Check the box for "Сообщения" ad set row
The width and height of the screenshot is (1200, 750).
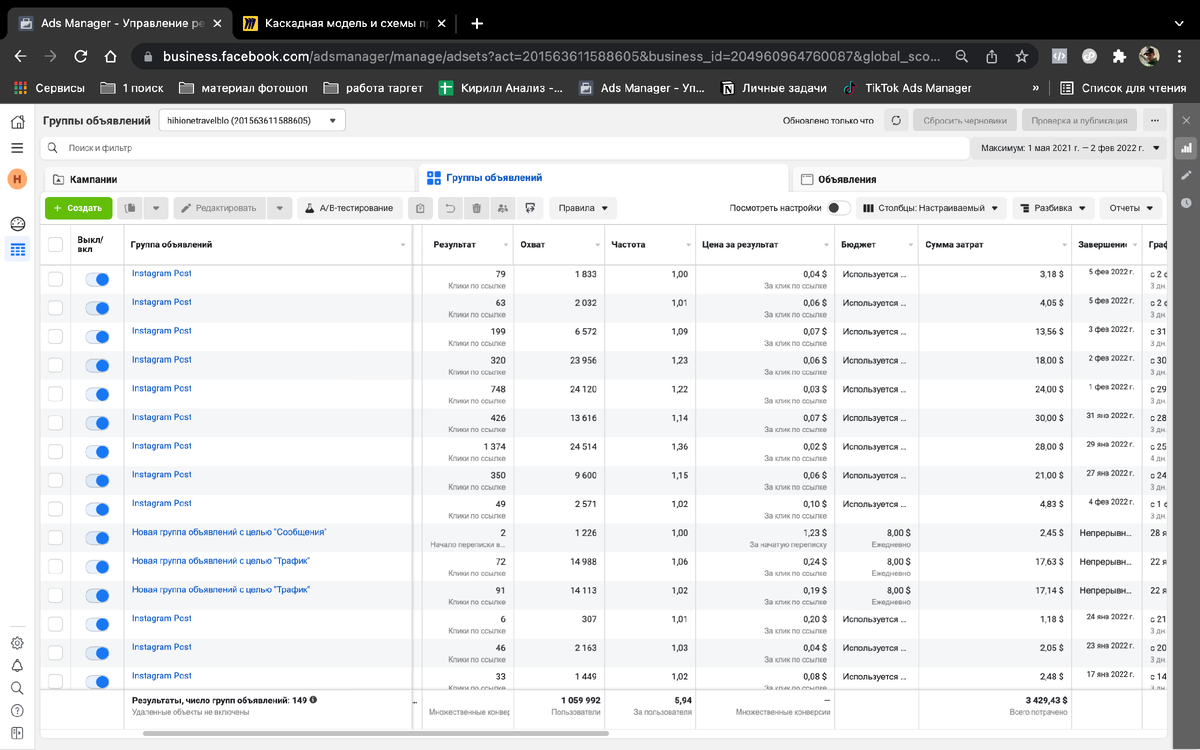point(56,539)
